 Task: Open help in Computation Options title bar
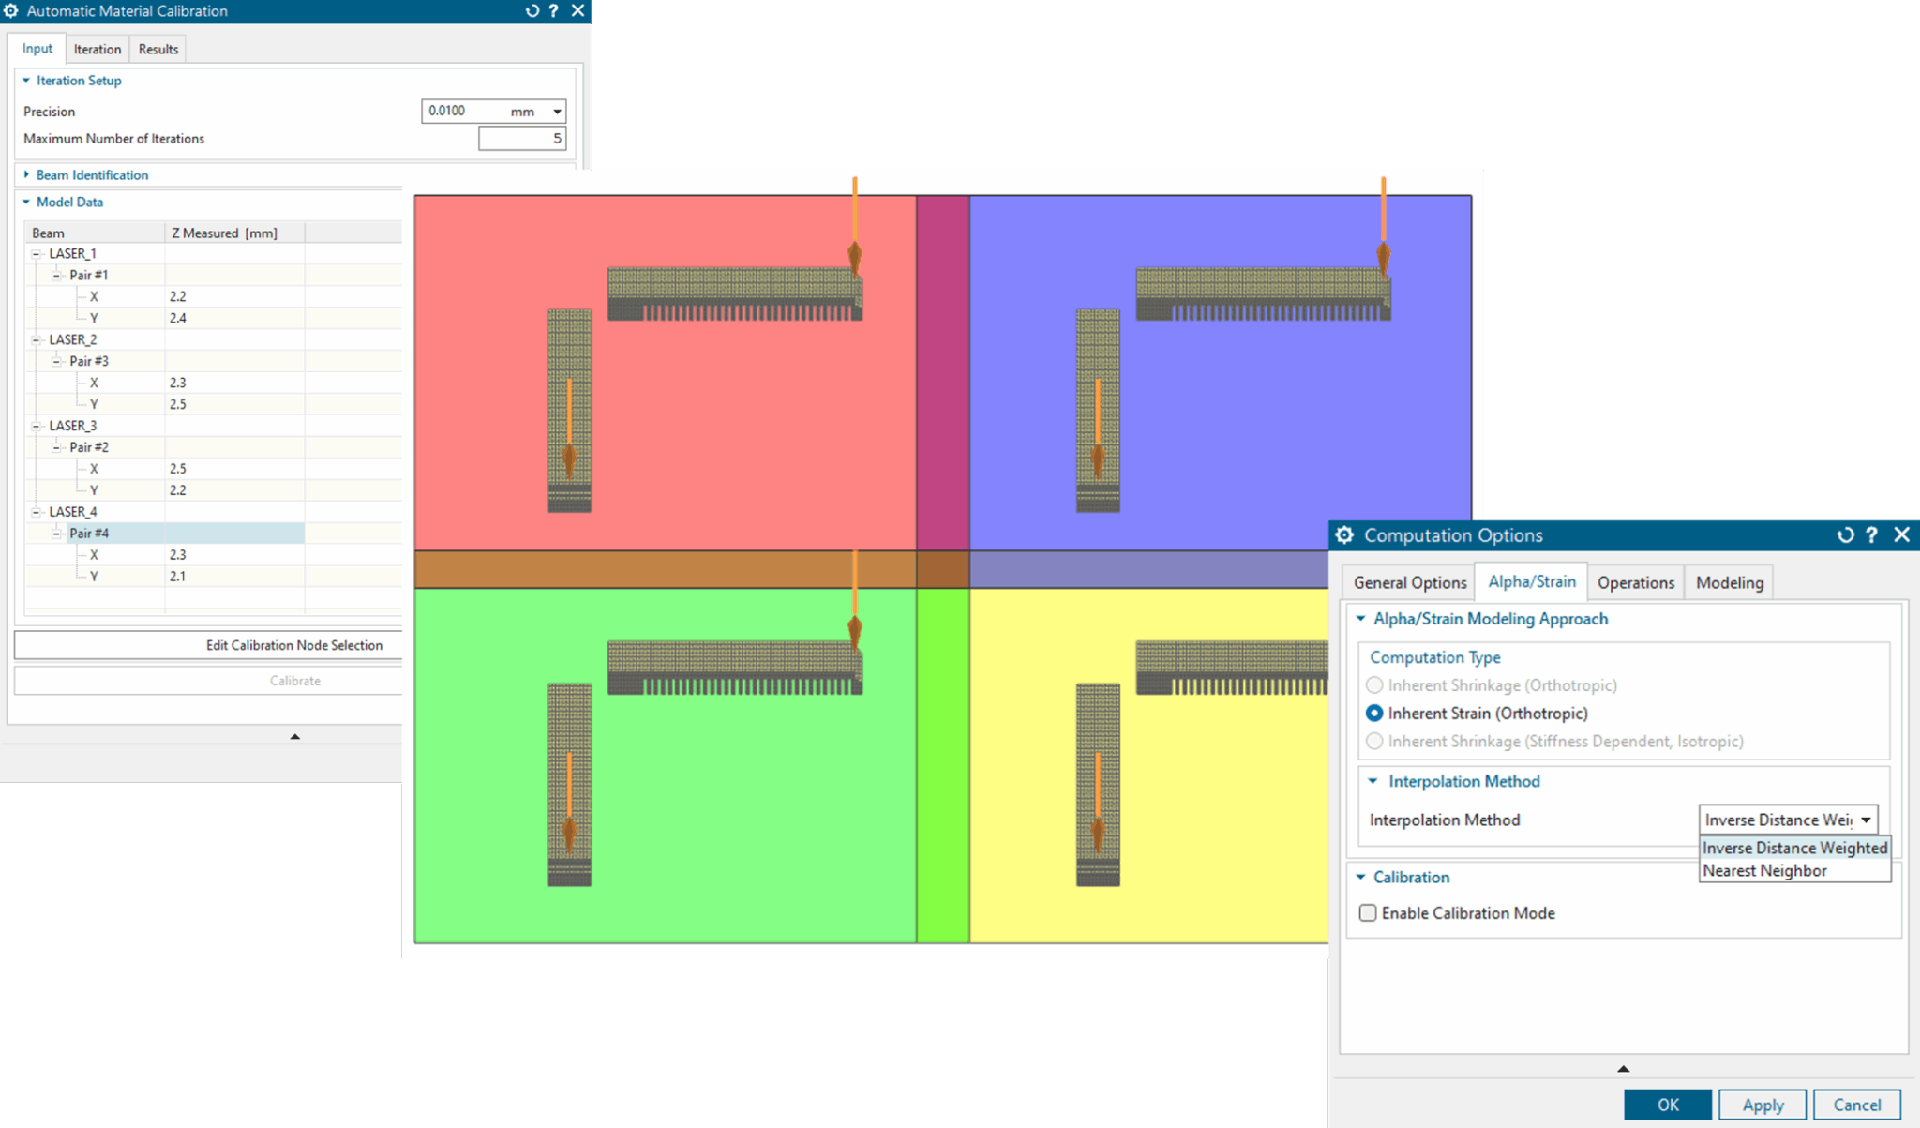[1872, 535]
